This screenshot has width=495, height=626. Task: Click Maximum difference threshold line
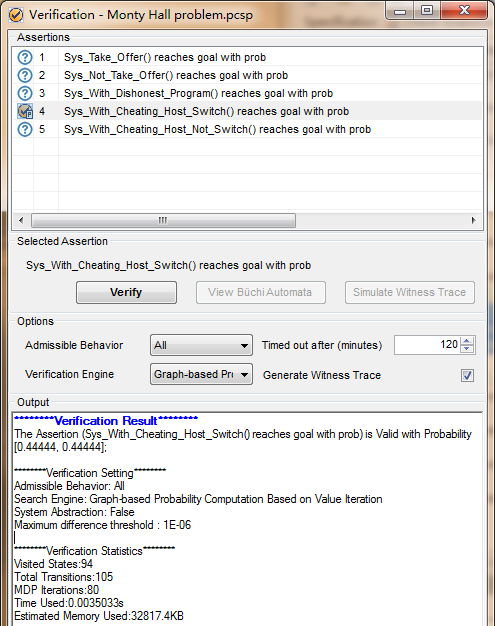click(103, 525)
